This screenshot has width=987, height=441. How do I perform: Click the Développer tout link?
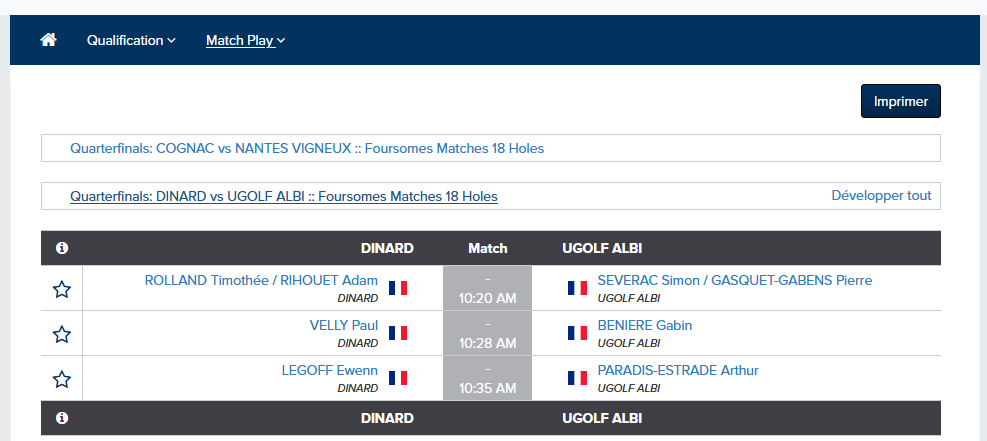(881, 195)
